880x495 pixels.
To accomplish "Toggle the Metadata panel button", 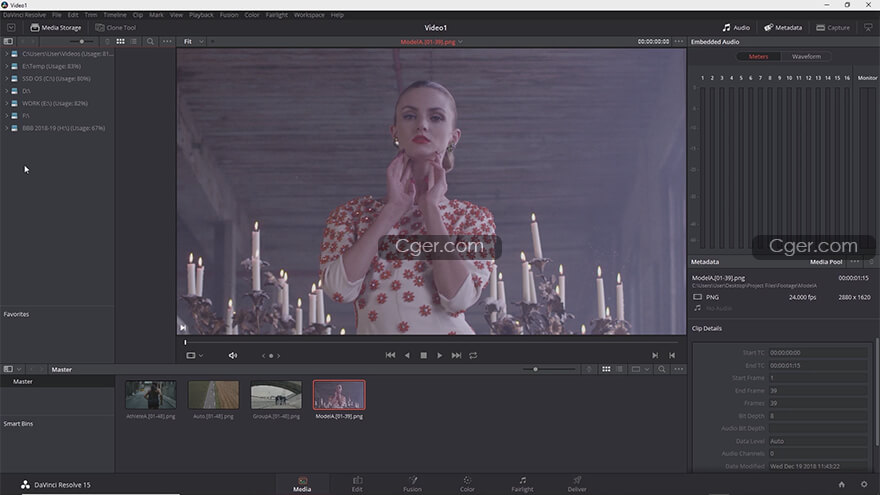I will [783, 28].
